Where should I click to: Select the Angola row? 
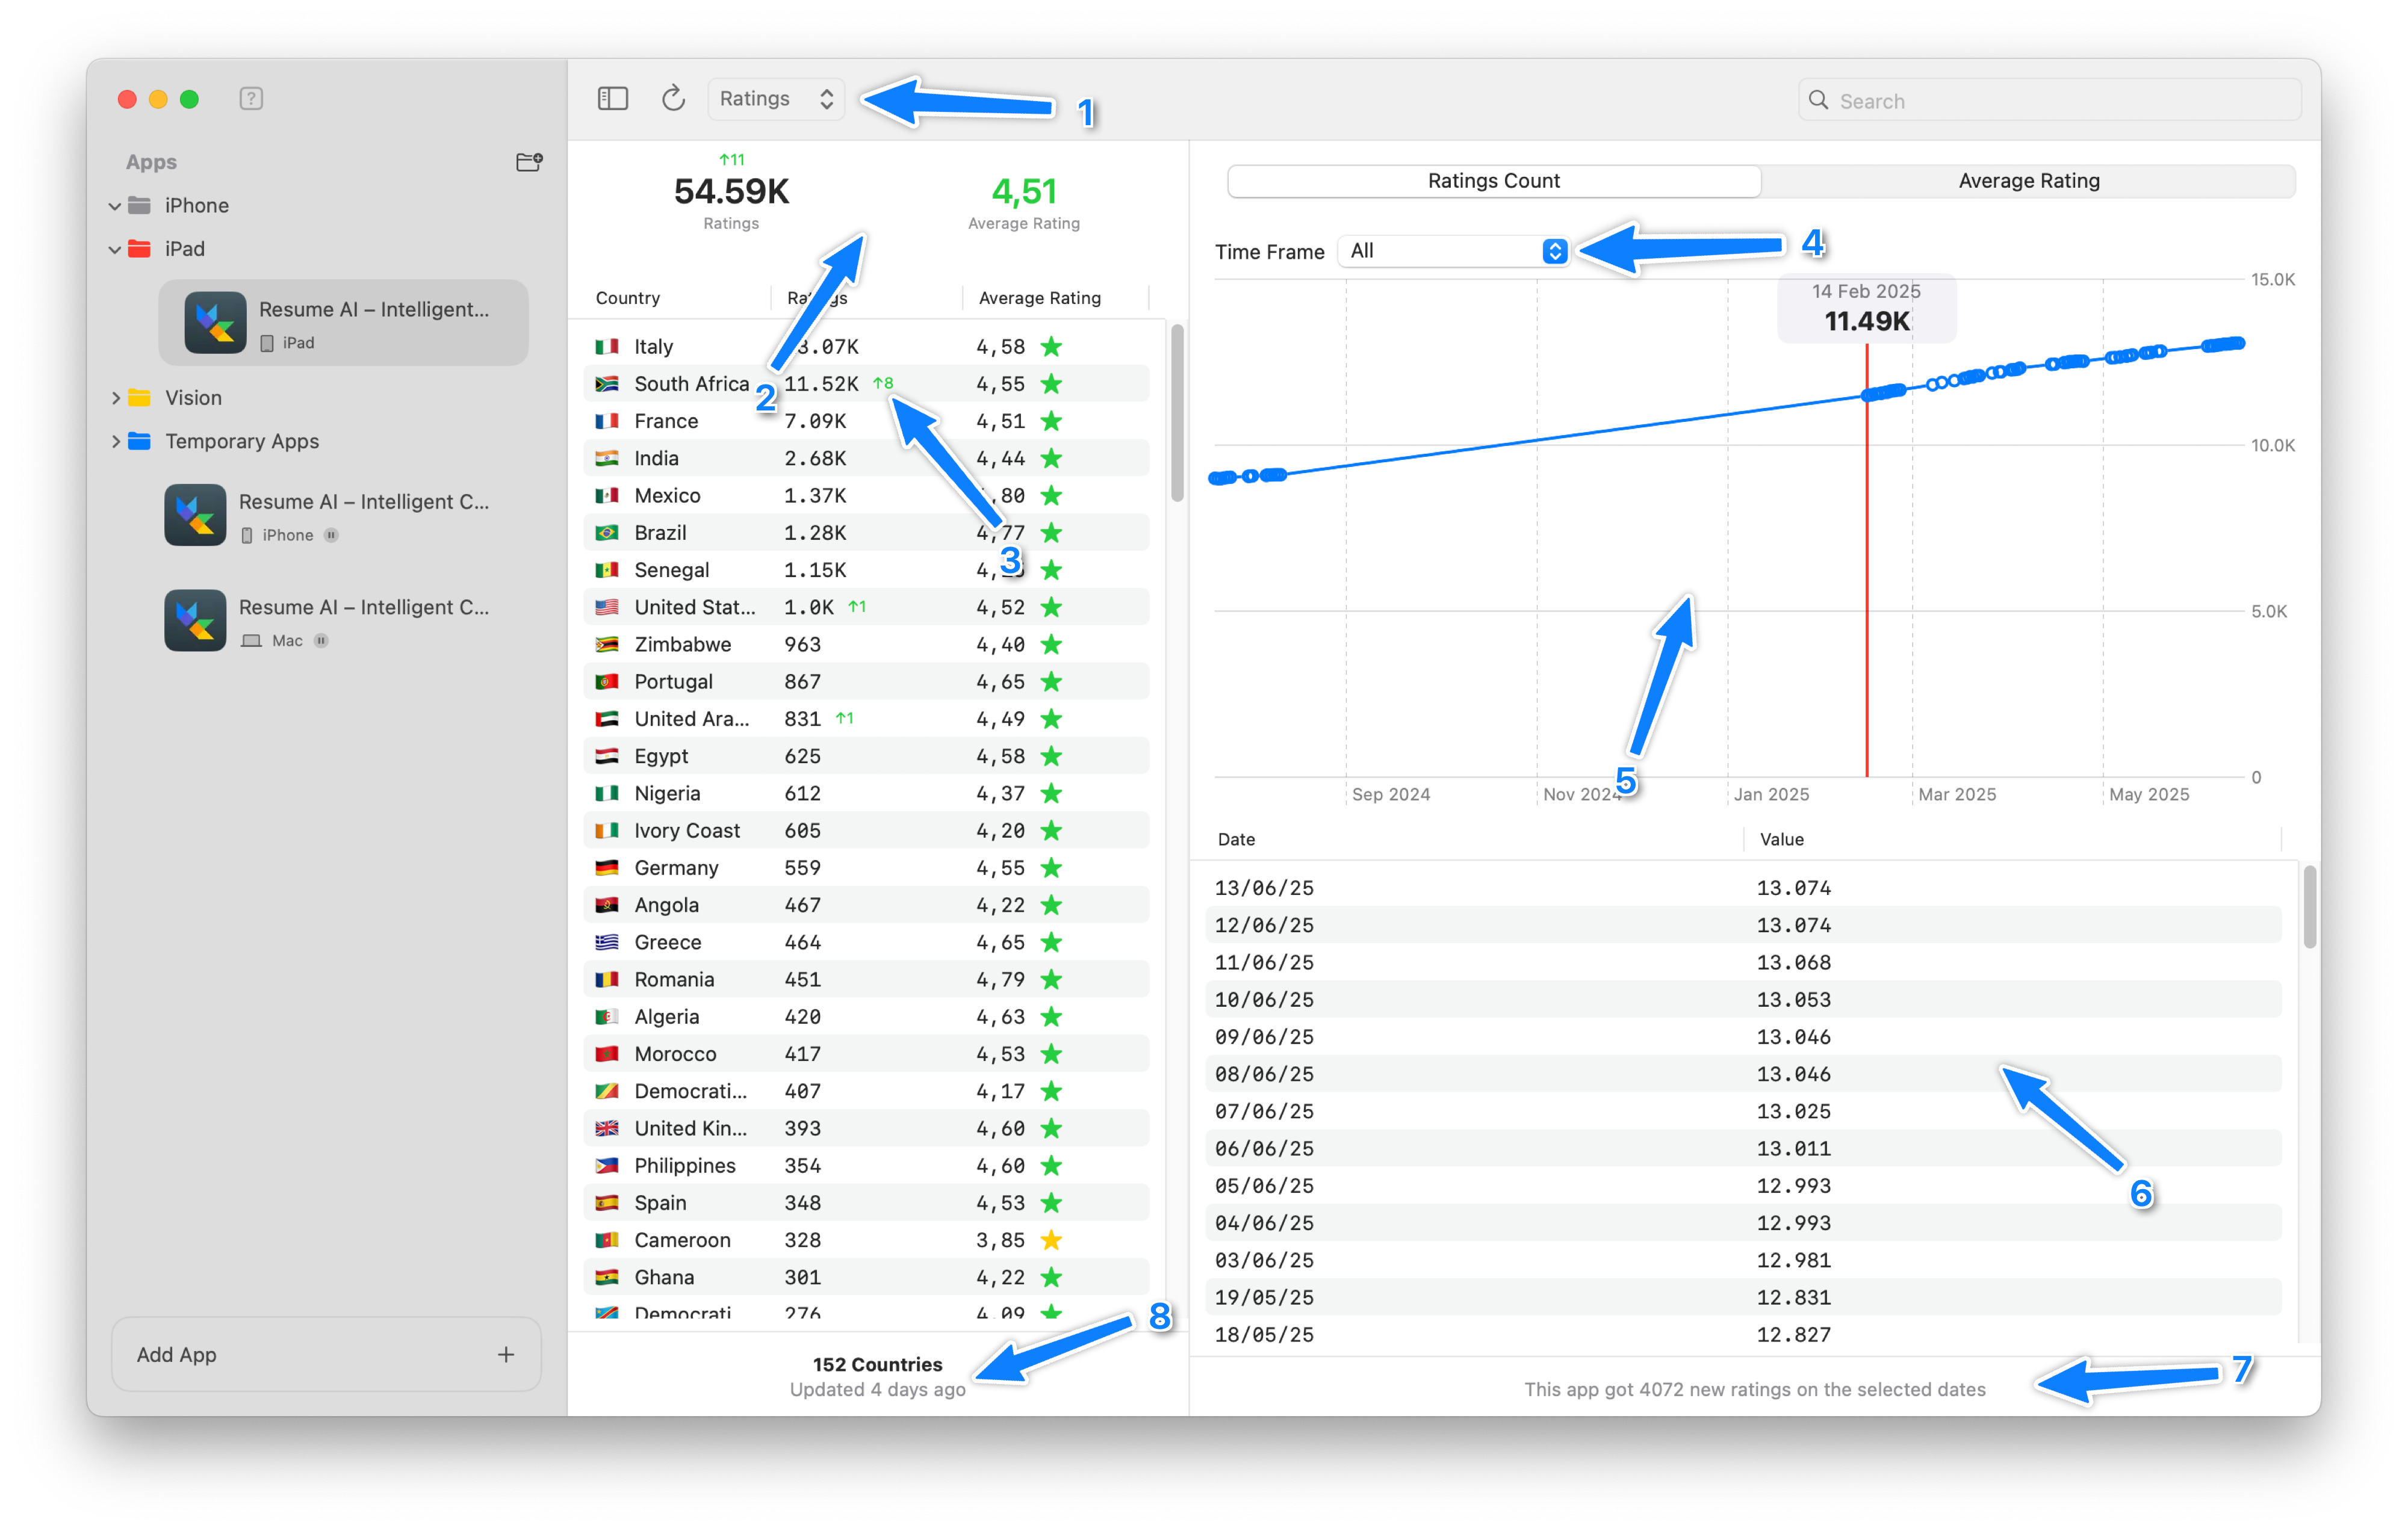click(x=866, y=905)
